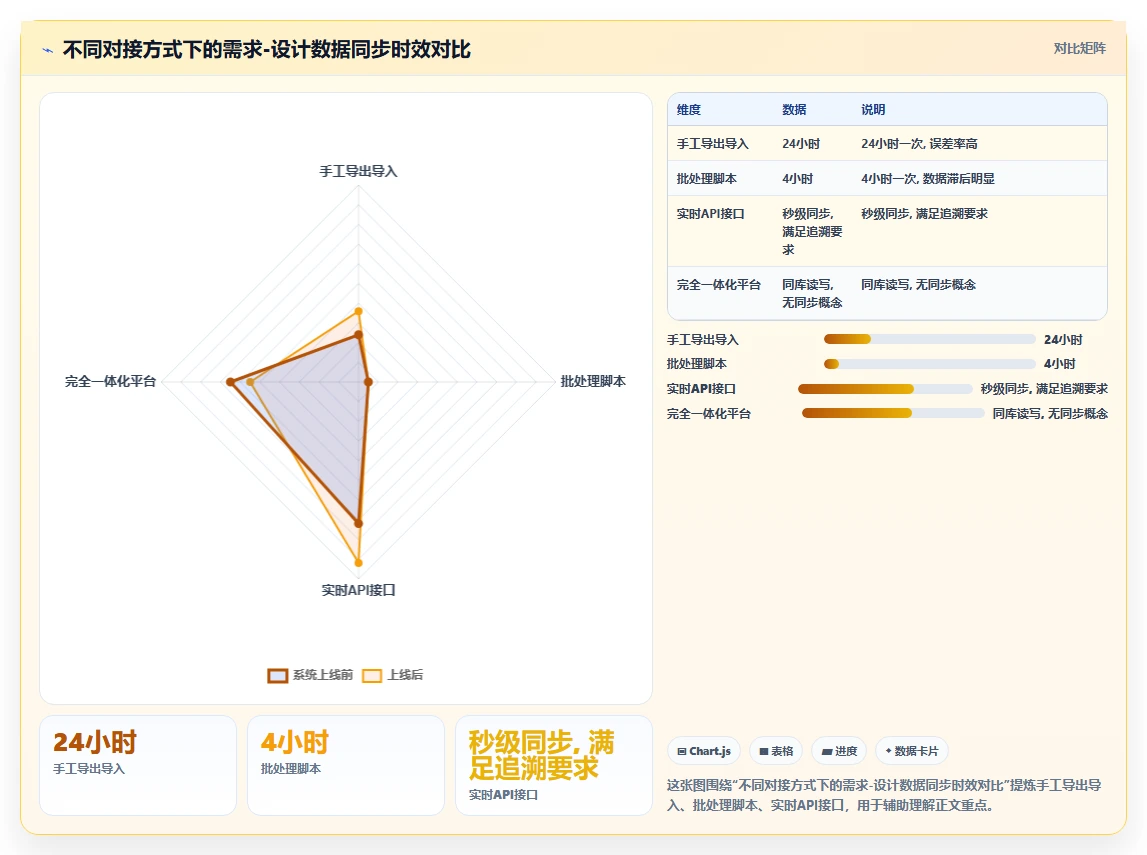Click the summary paragraph under the tag chips
Screen dimensions: 1147x855
click(x=884, y=795)
